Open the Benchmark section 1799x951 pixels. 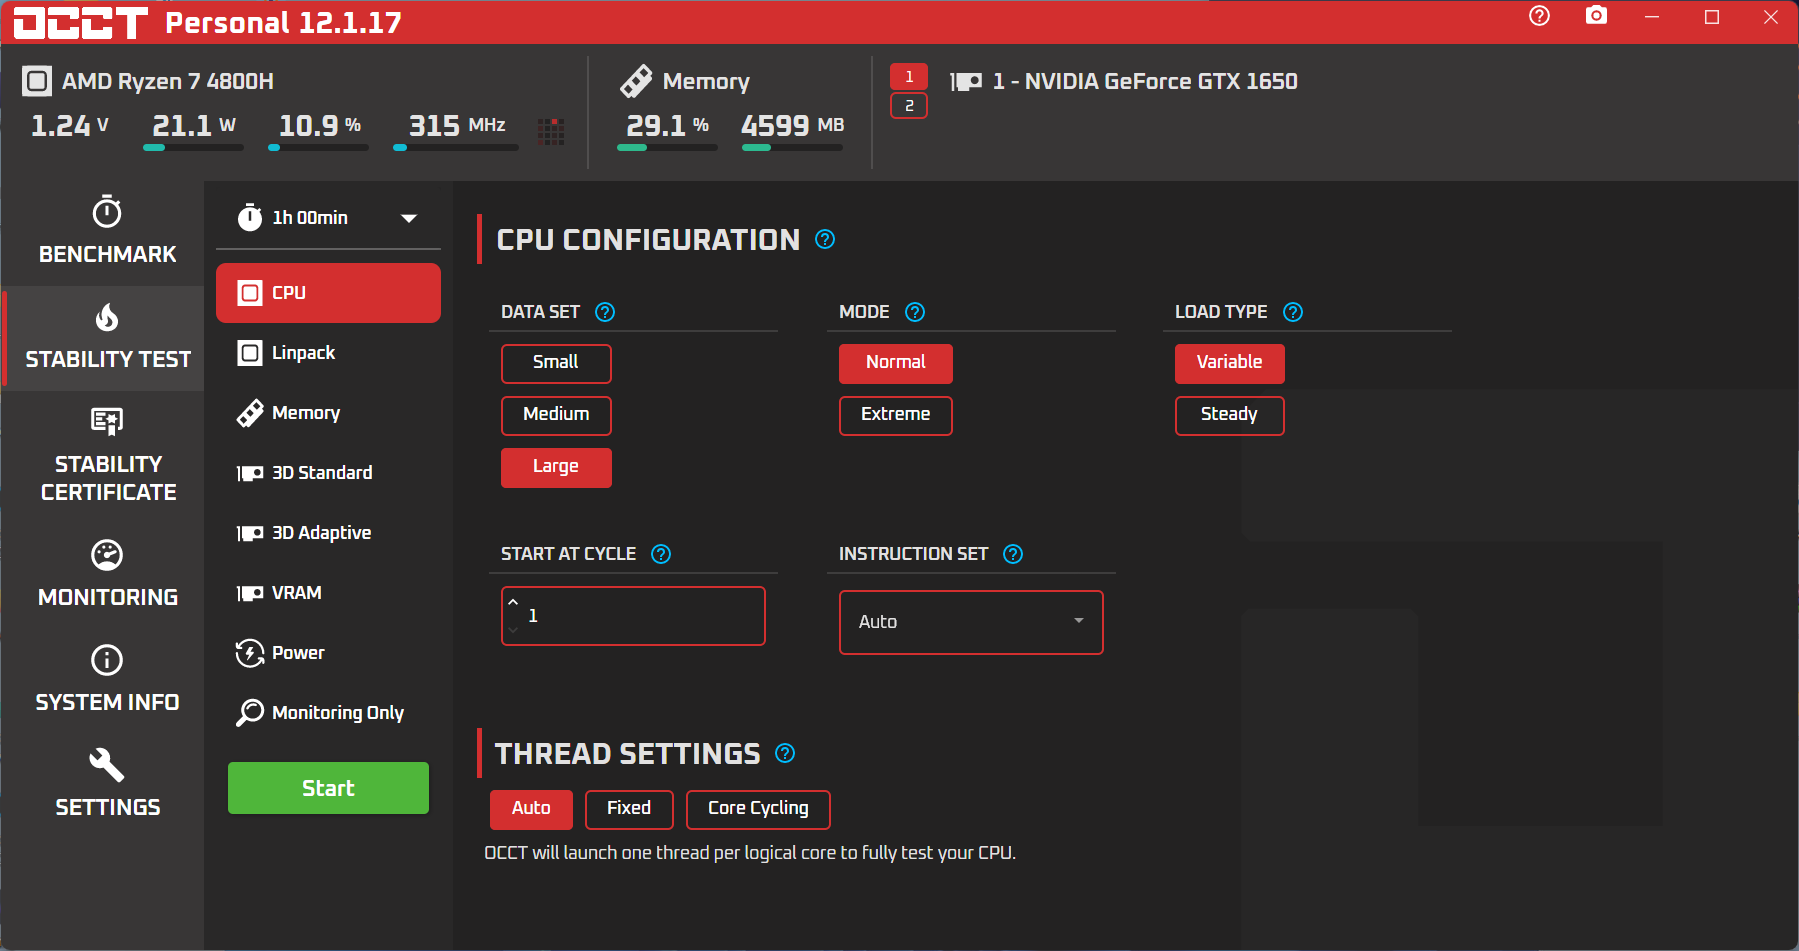(x=107, y=231)
